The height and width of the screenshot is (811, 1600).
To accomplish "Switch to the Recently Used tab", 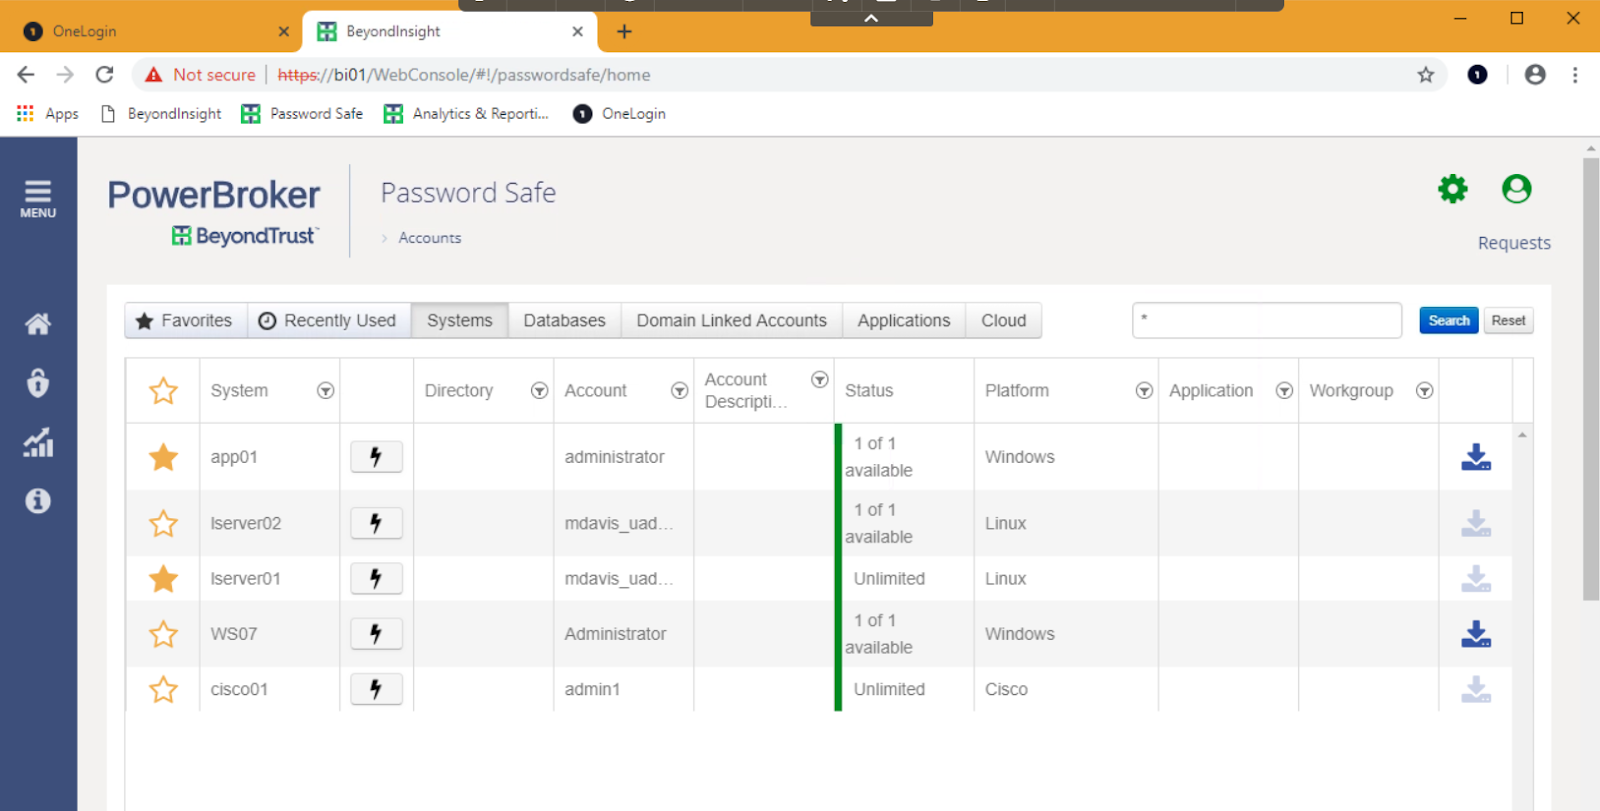I will click(329, 321).
